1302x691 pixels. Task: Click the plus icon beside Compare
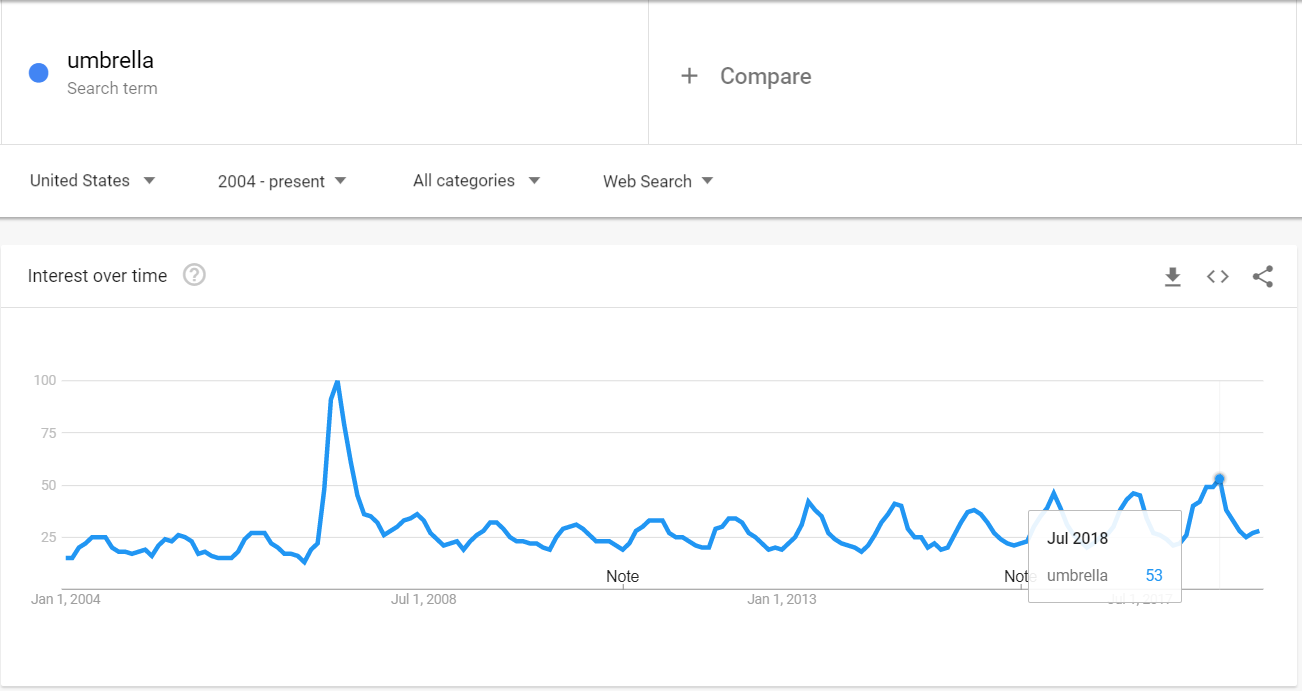[x=689, y=76]
